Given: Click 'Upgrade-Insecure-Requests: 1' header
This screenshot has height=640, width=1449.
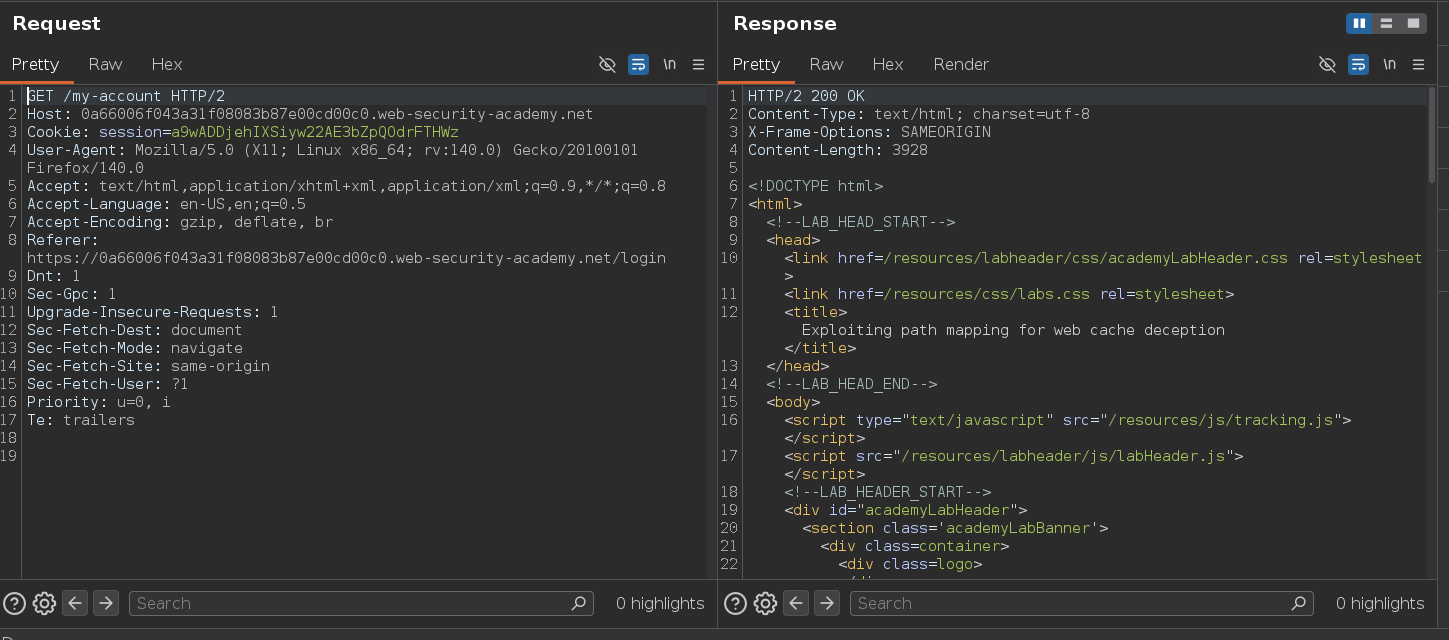Looking at the screenshot, I should point(152,312).
